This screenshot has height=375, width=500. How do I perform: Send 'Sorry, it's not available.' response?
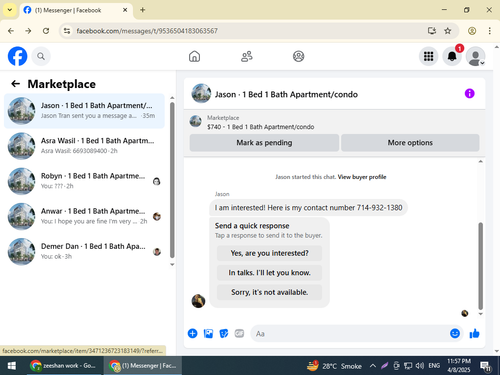click(269, 292)
